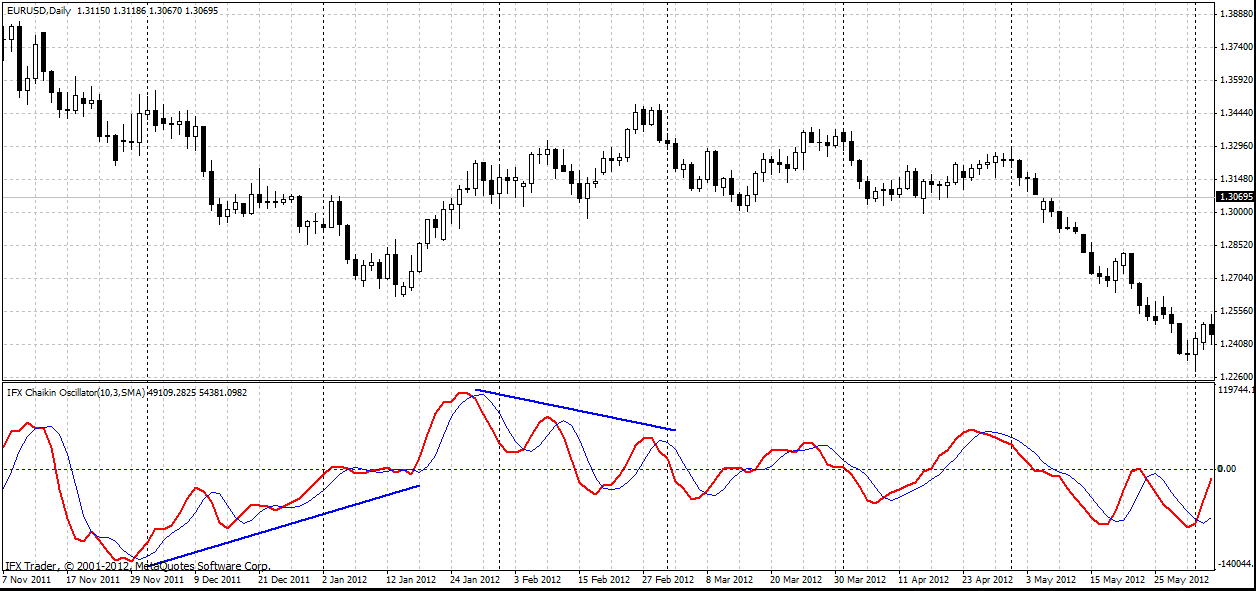Click the 1.38880 price scale label
The height and width of the screenshot is (591, 1256).
[x=1235, y=14]
